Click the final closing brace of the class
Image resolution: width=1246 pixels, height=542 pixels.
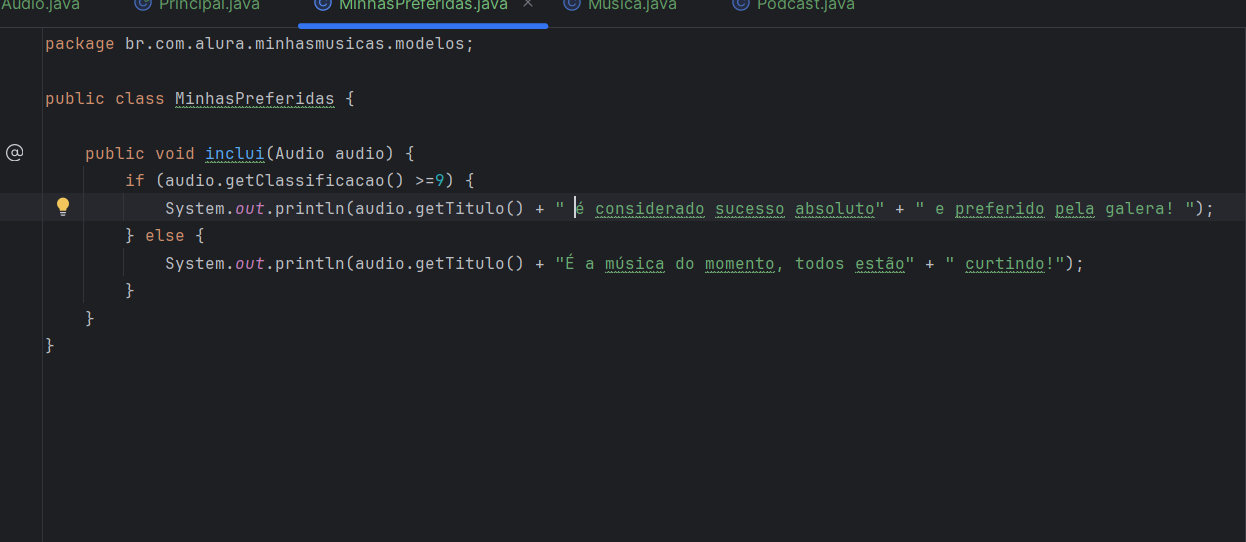click(50, 345)
